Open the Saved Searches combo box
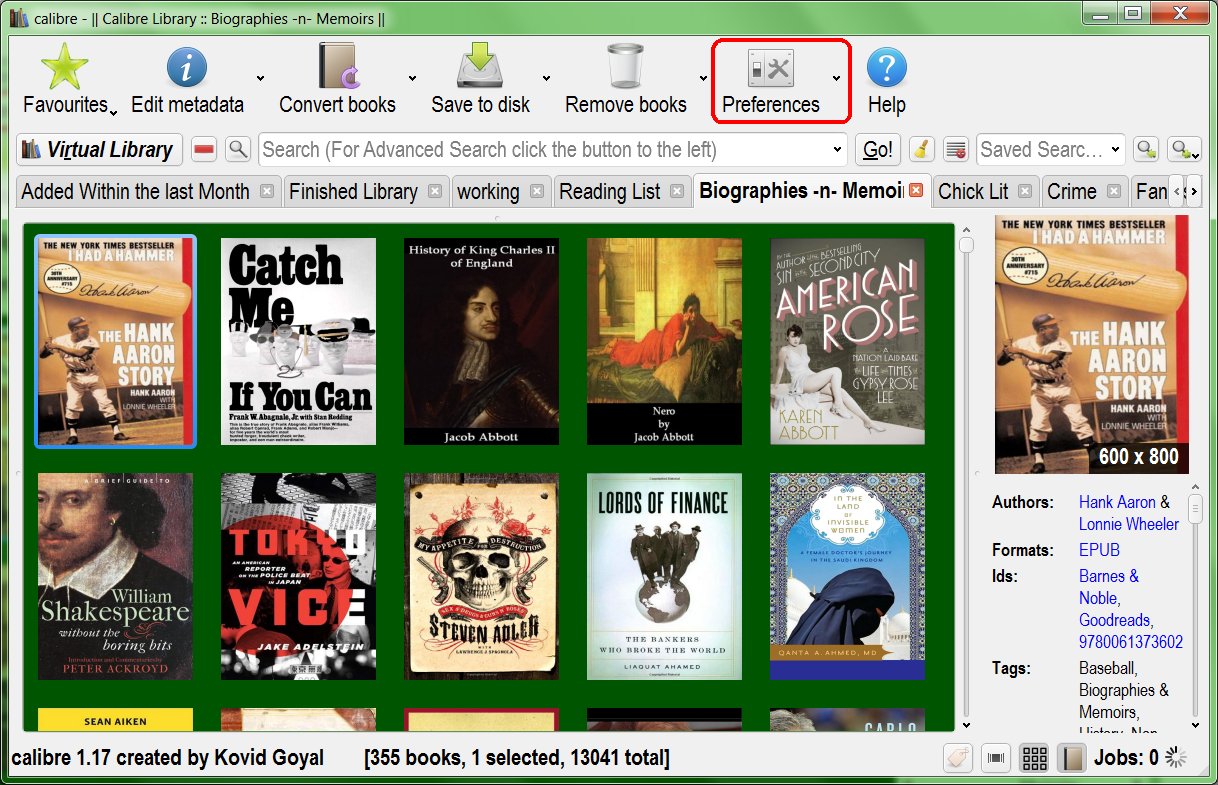 coord(1050,150)
